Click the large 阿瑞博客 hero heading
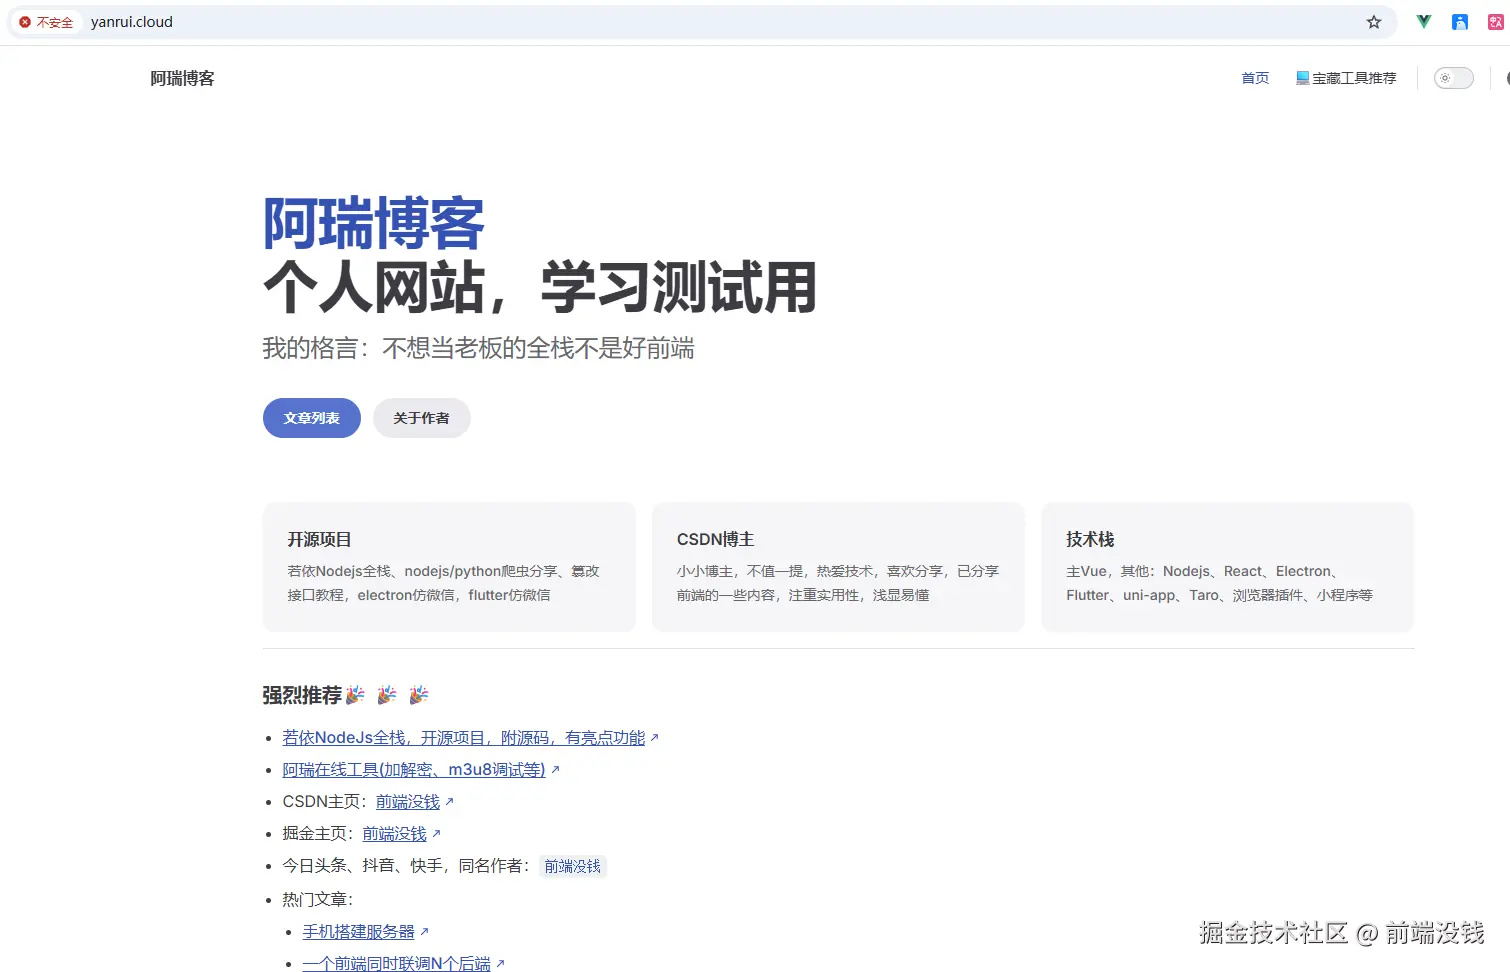The image size is (1510, 972). [374, 223]
